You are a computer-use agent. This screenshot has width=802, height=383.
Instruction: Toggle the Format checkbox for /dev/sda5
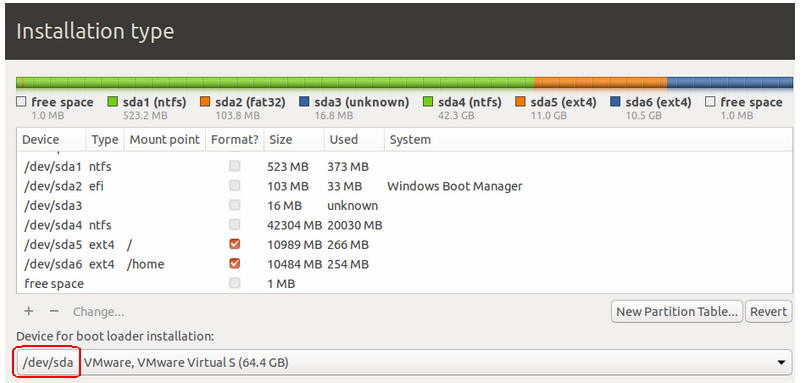pos(235,244)
